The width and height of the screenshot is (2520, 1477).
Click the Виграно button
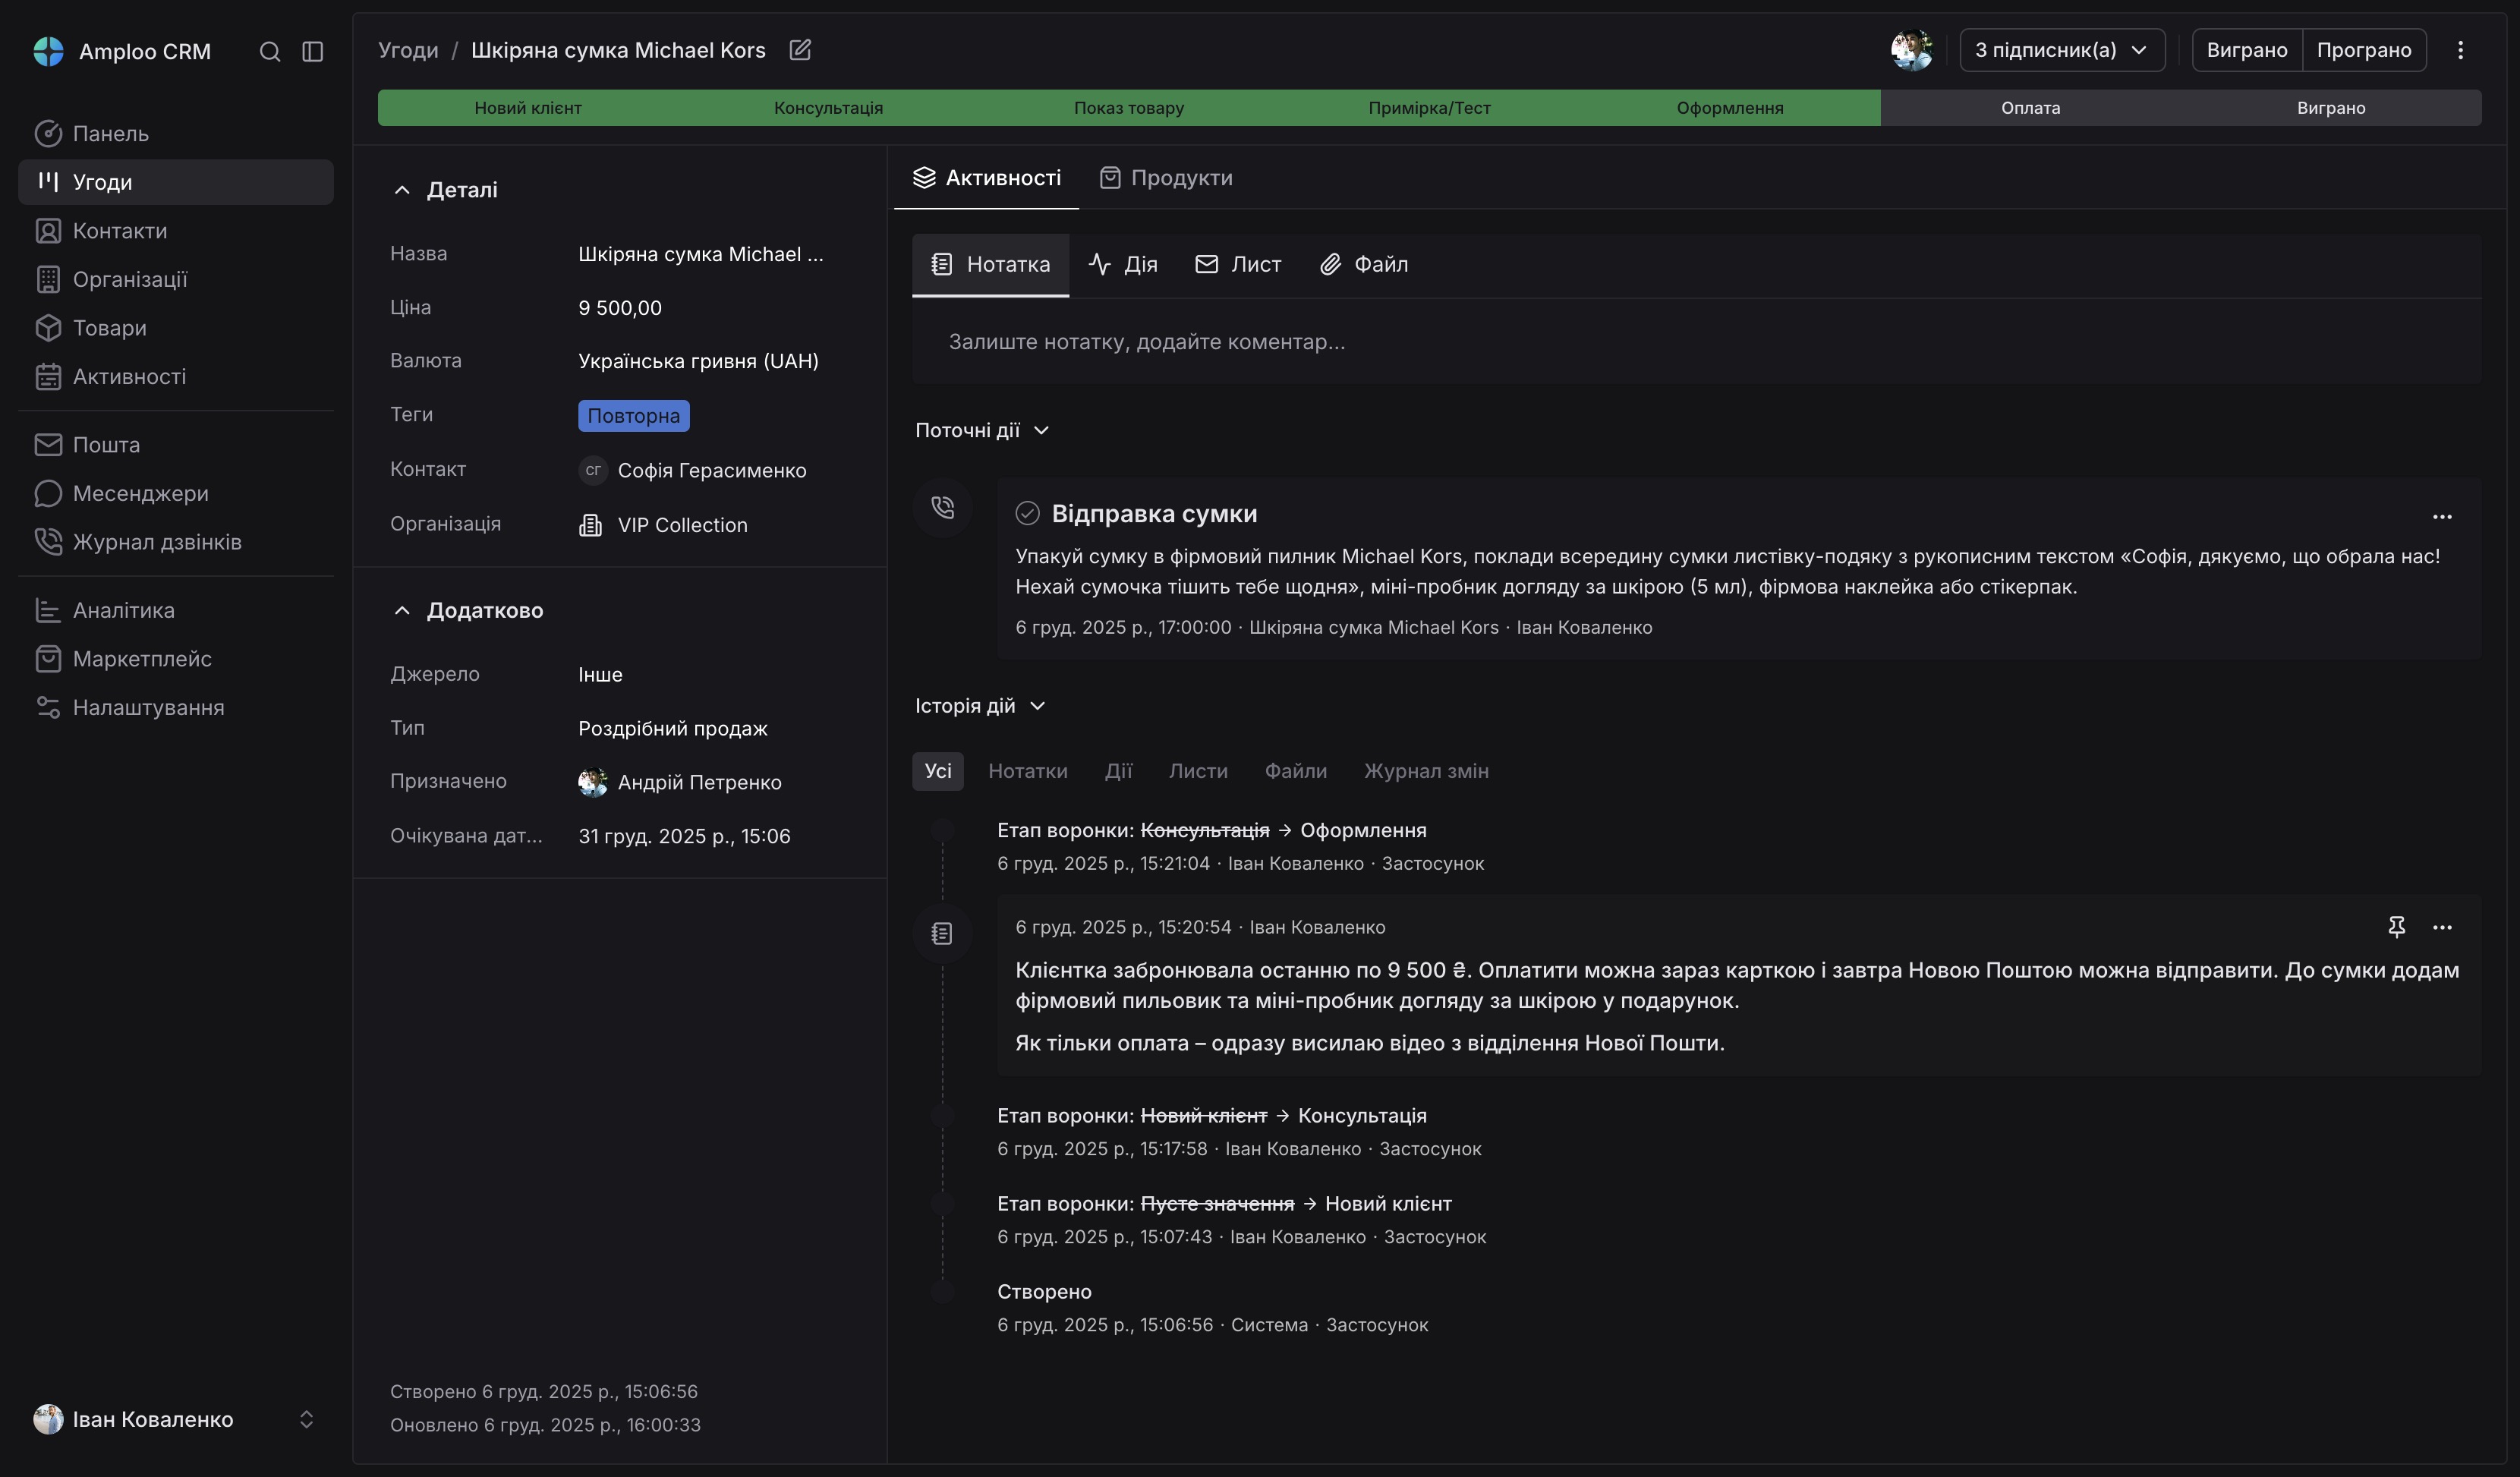(2246, 49)
